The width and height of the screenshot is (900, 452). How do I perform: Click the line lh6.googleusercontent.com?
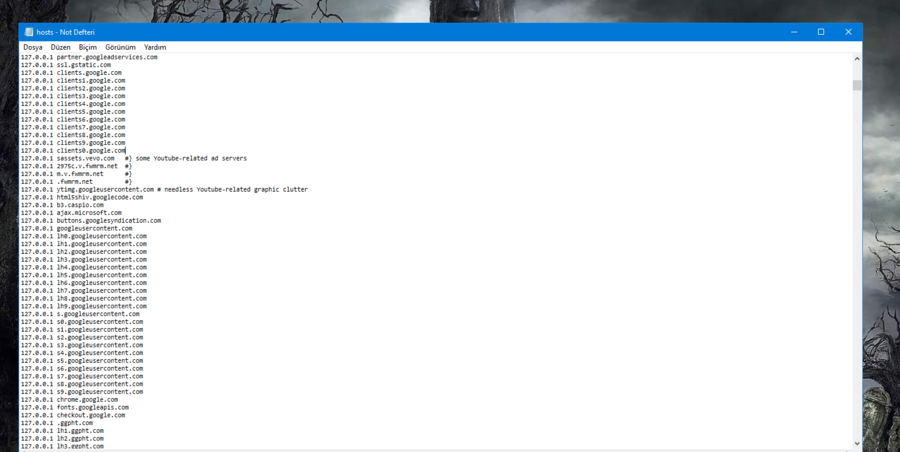(x=84, y=282)
